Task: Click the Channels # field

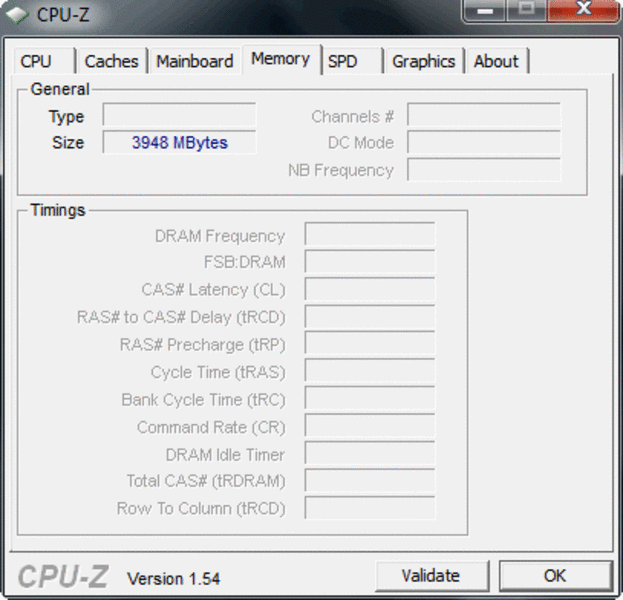Action: point(484,114)
